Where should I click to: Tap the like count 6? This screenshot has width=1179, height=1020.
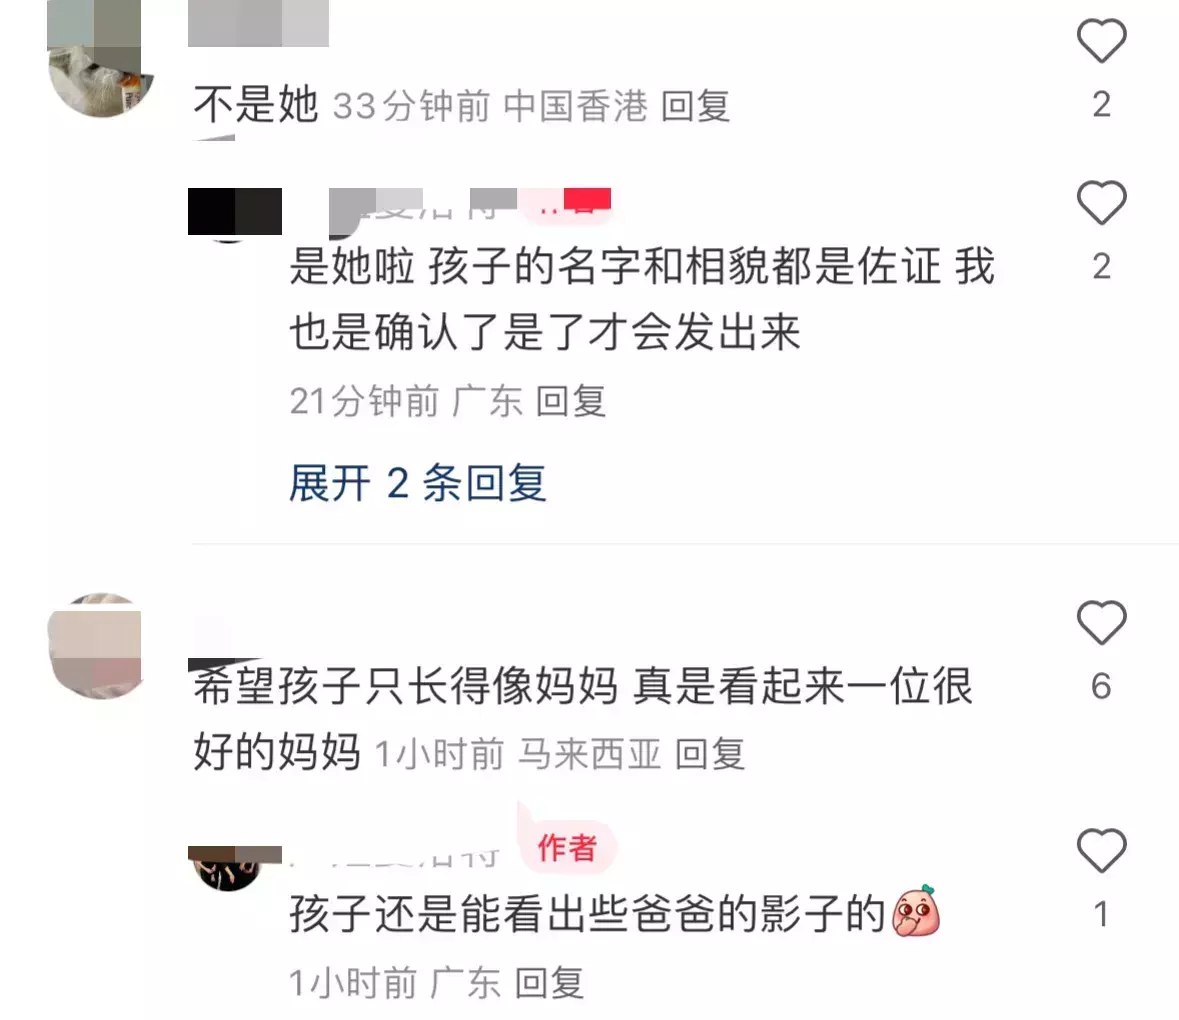pos(1101,686)
